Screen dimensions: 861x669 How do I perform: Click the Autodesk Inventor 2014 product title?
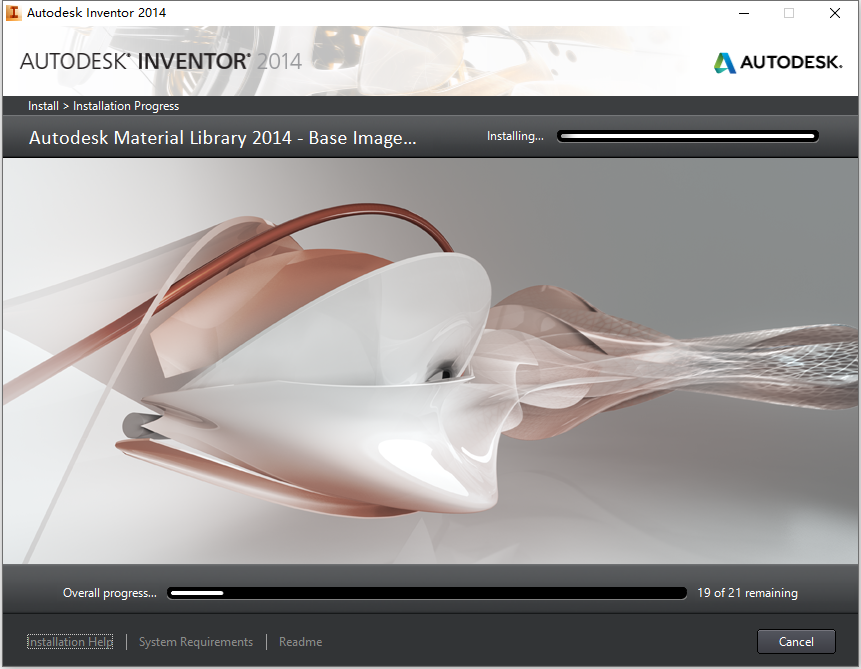[x=161, y=61]
